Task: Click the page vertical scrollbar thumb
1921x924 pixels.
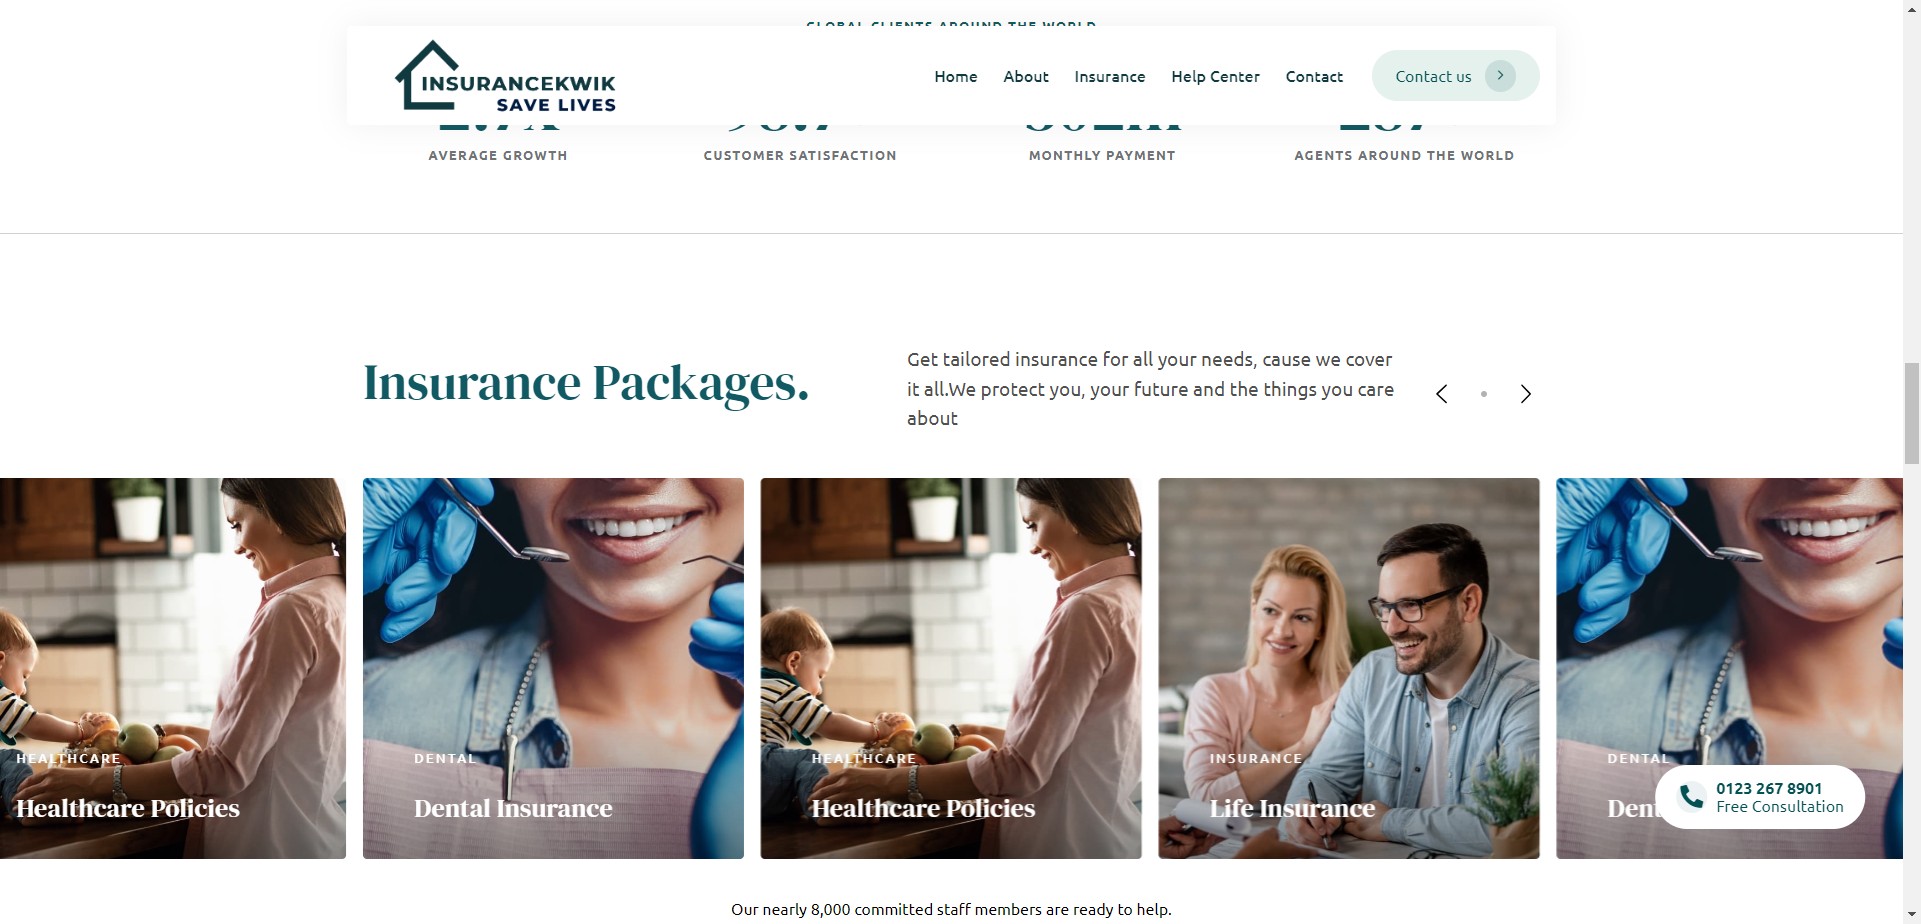Action: (1911, 408)
